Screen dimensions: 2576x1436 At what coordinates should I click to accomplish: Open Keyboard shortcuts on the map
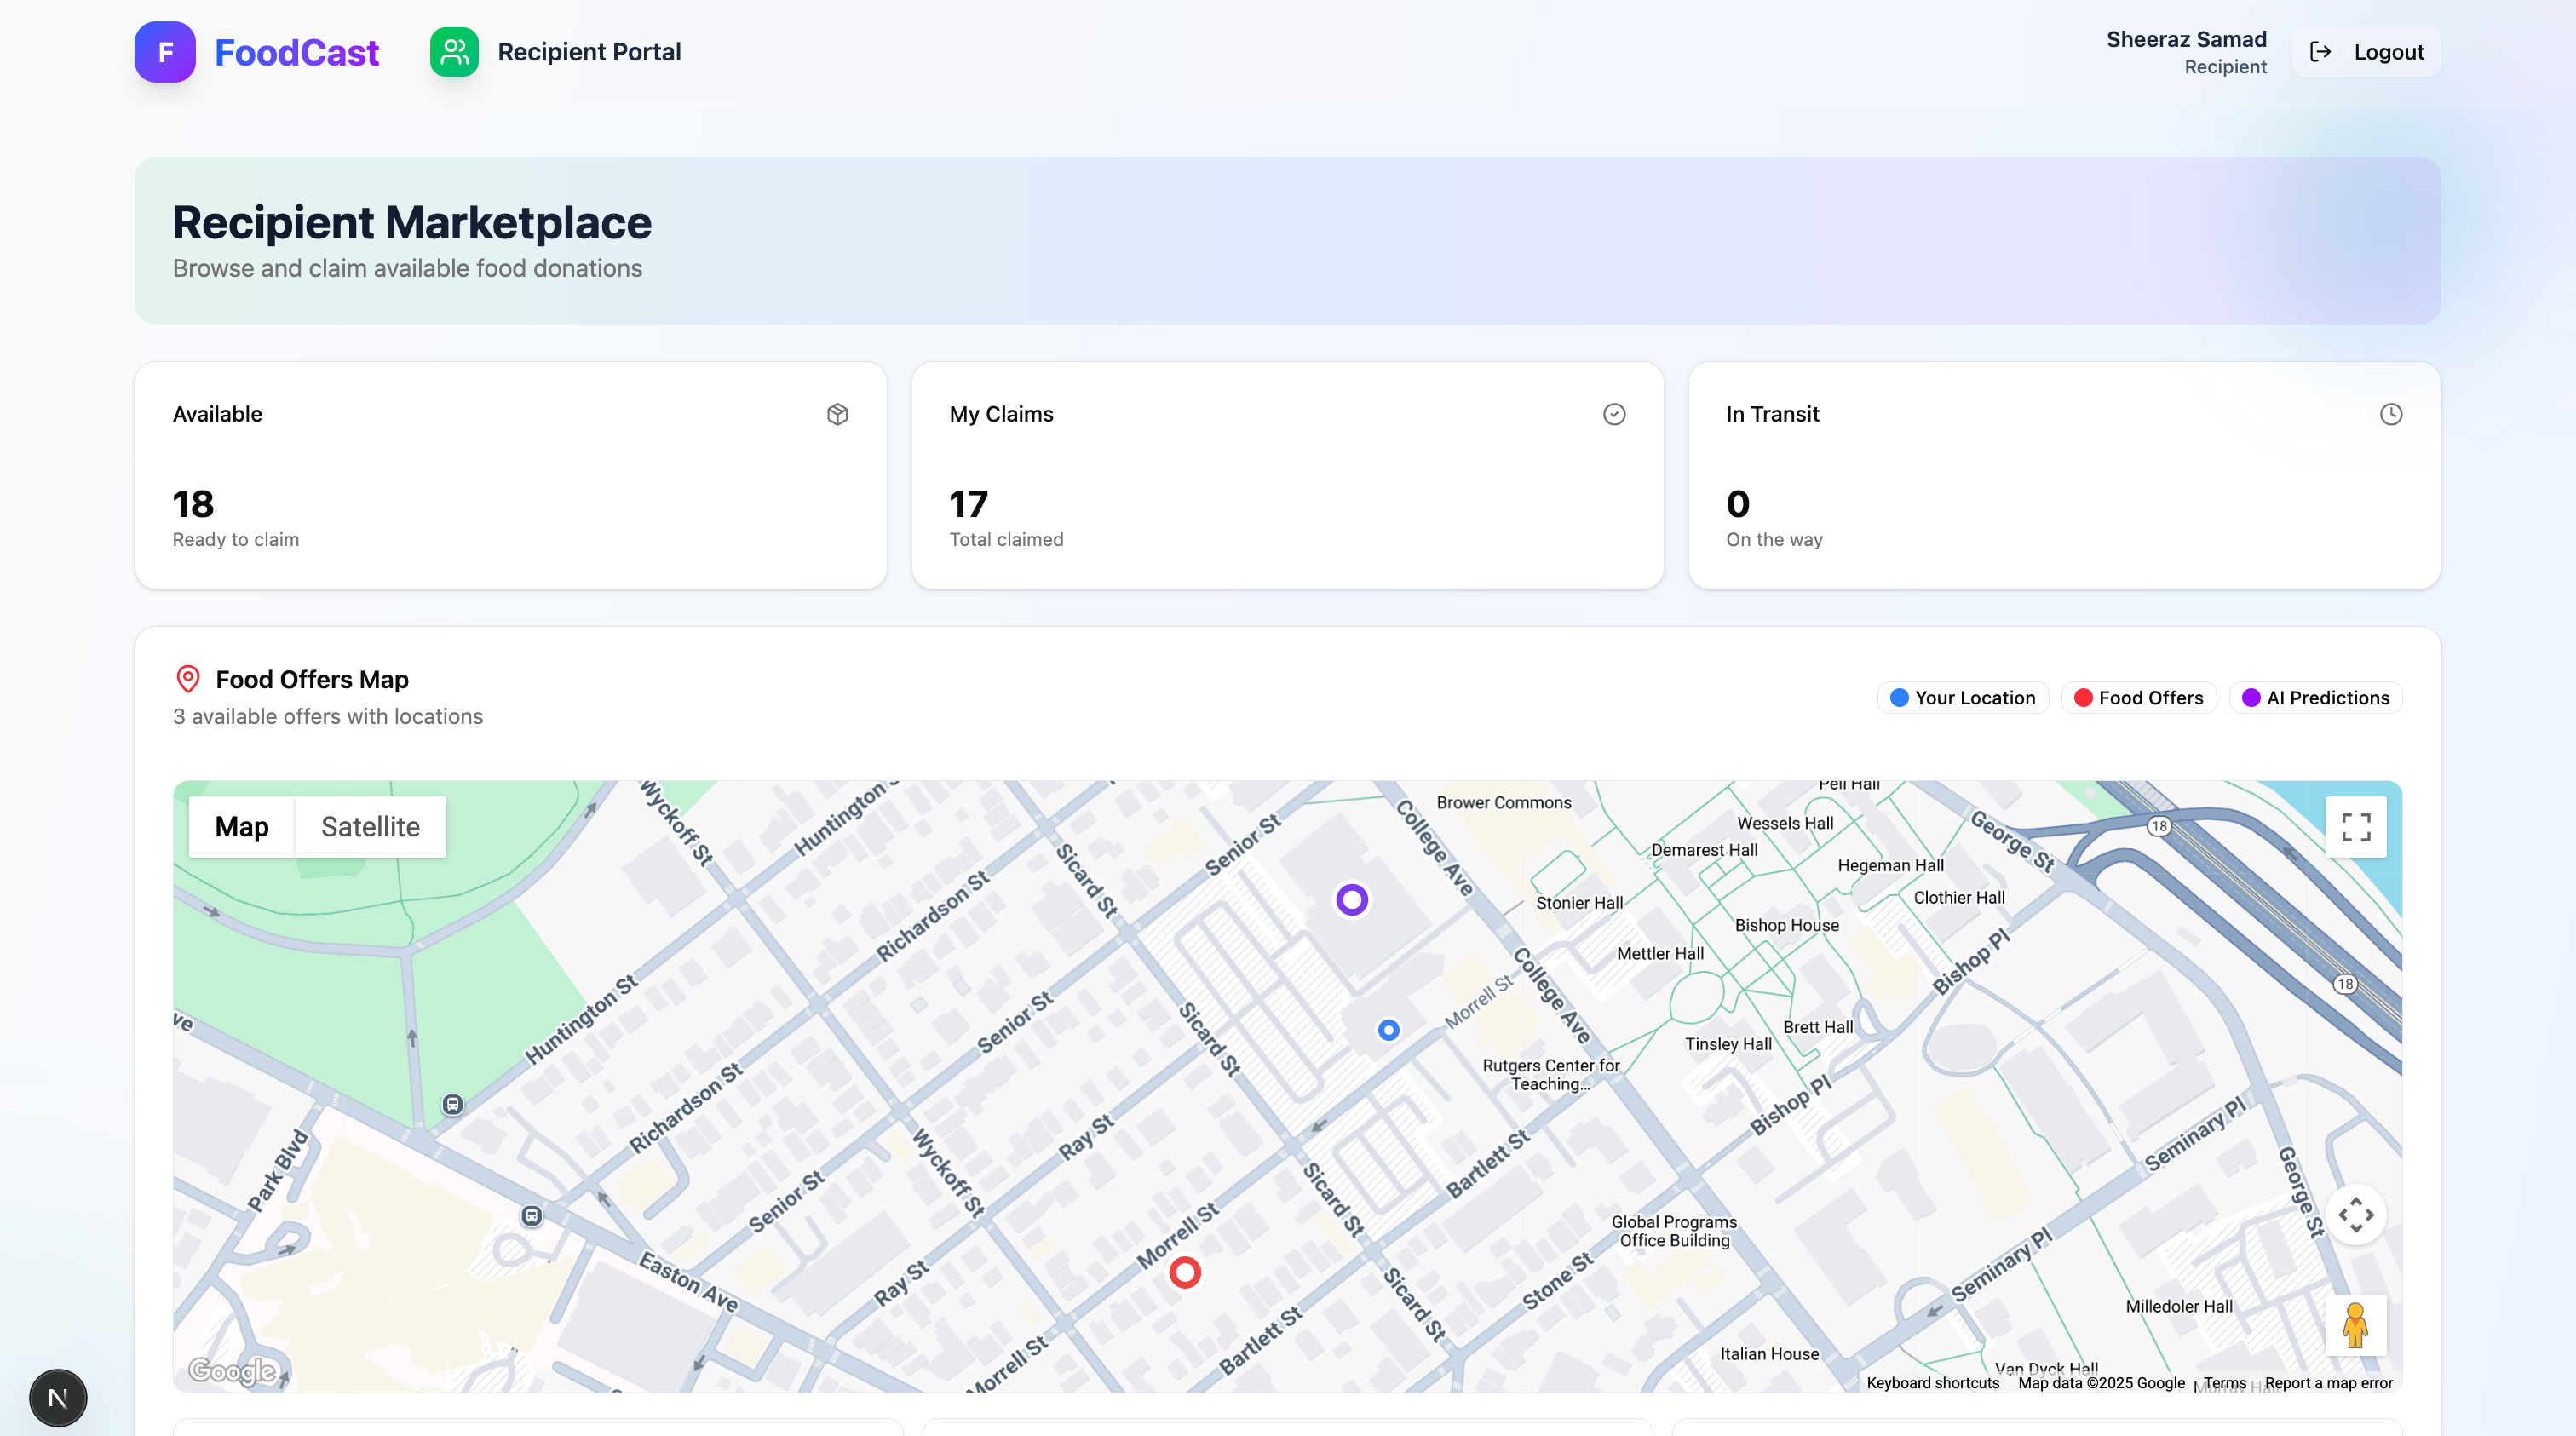[x=1932, y=1383]
